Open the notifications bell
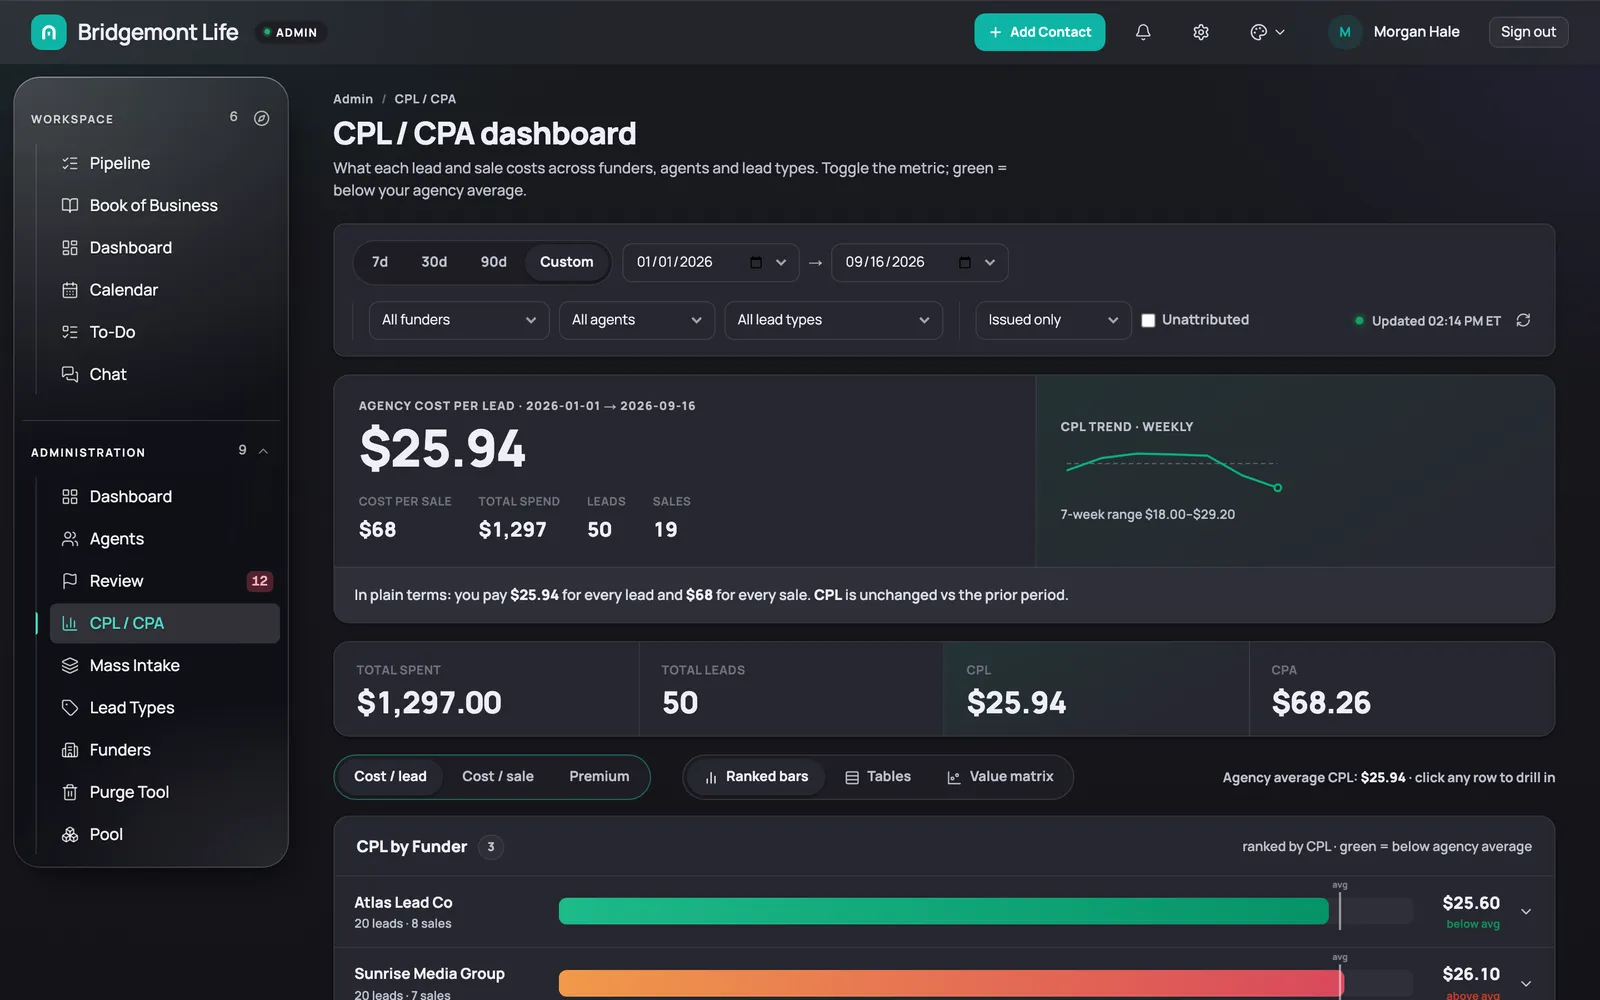The height and width of the screenshot is (1000, 1600). pyautogui.click(x=1143, y=32)
